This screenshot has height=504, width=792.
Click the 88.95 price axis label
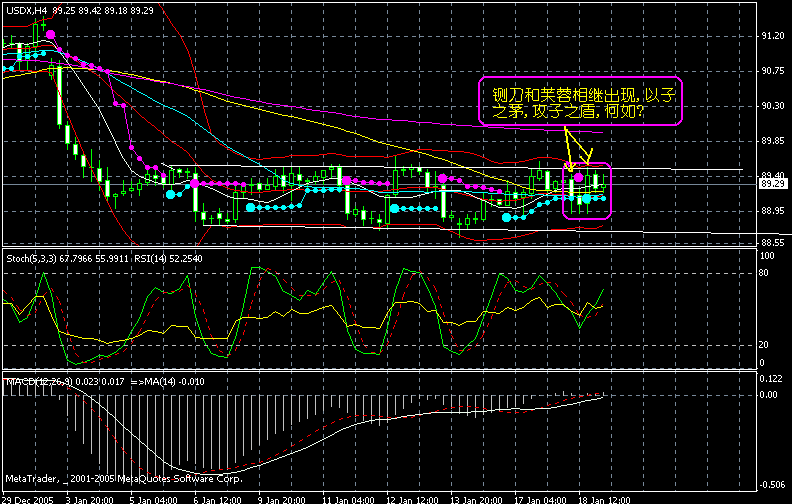(x=773, y=210)
